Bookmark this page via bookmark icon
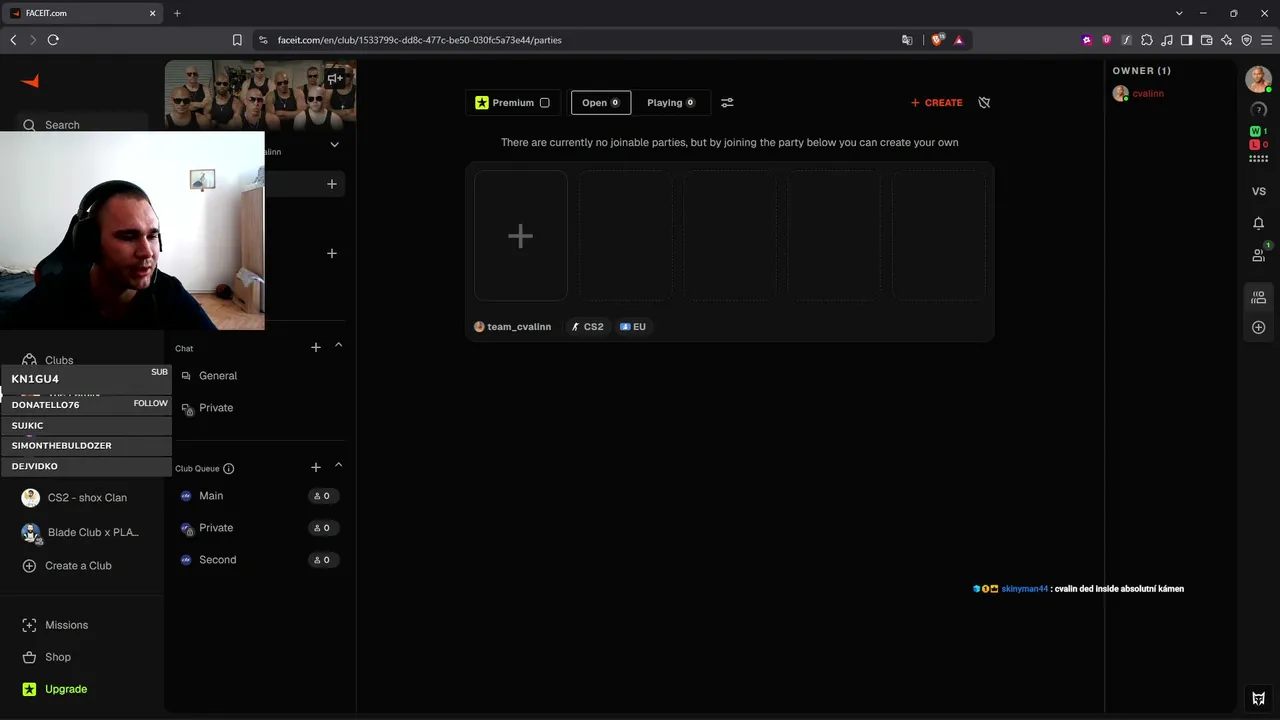This screenshot has height=720, width=1280. 237,40
